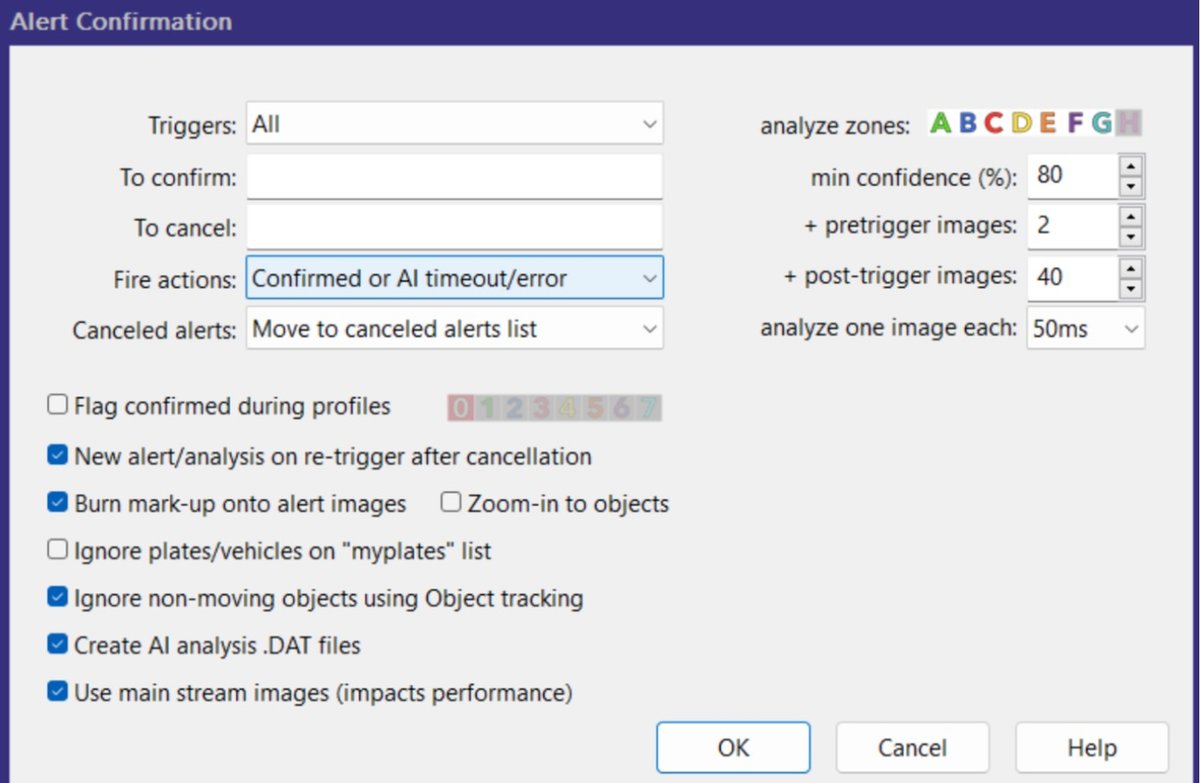Select profile 2 in flag profiles

click(x=513, y=408)
